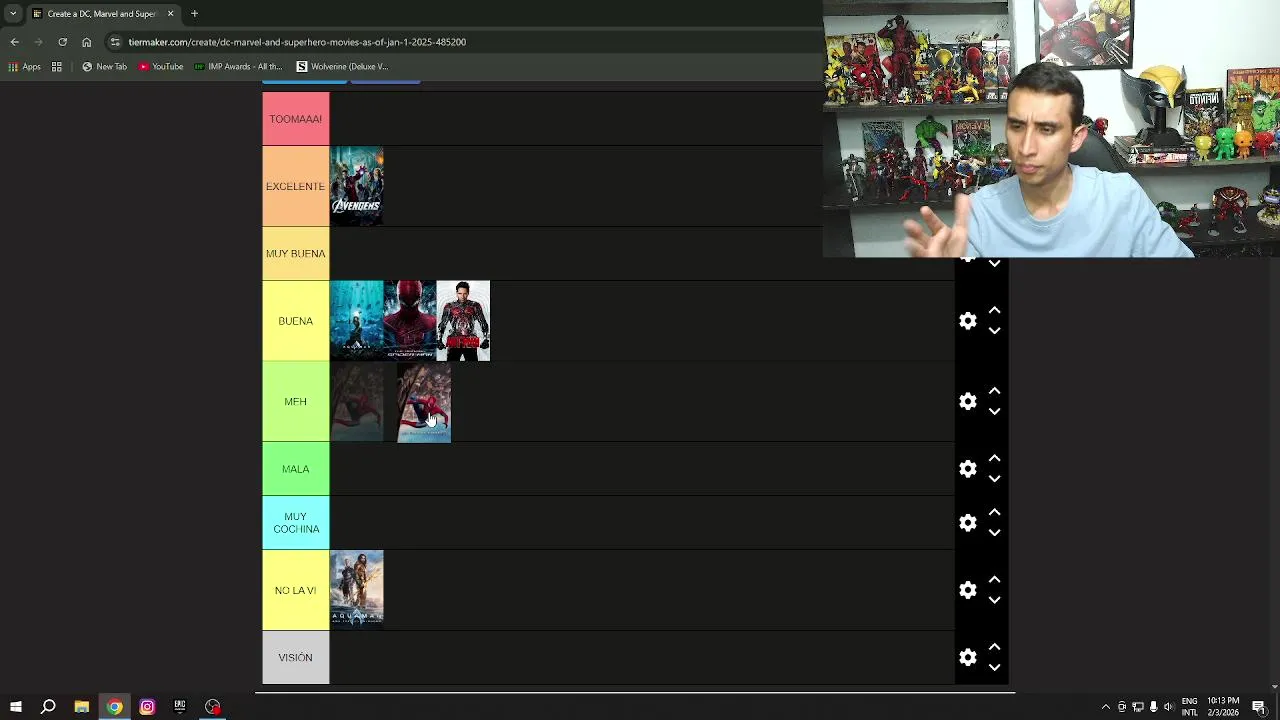The height and width of the screenshot is (720, 1280).
Task: Go forward with the browser forward arrow
Action: point(38,42)
